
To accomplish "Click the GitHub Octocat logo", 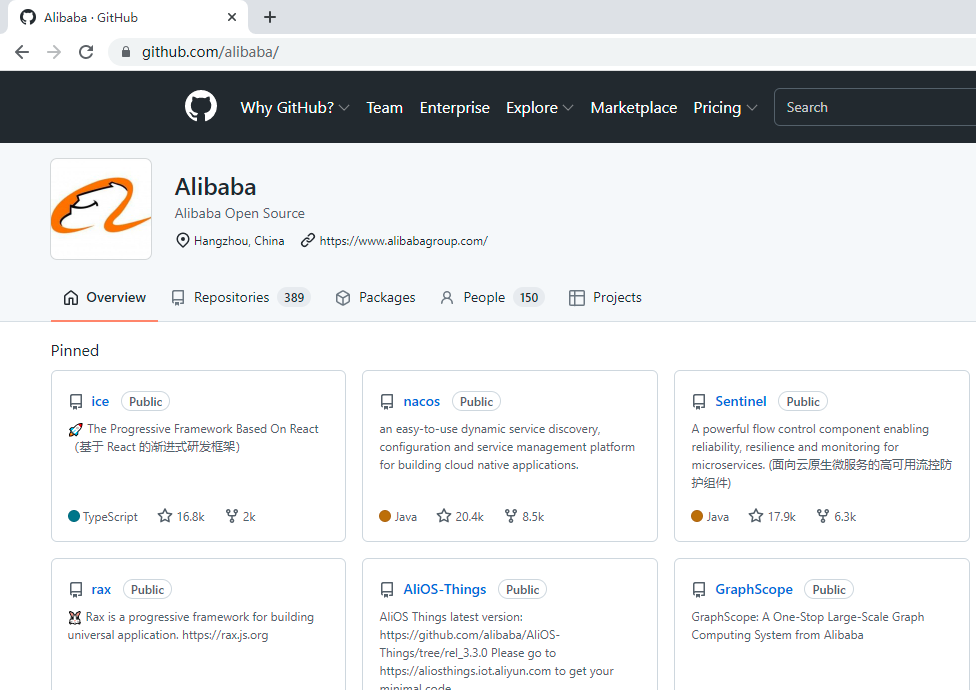I will (201, 106).
